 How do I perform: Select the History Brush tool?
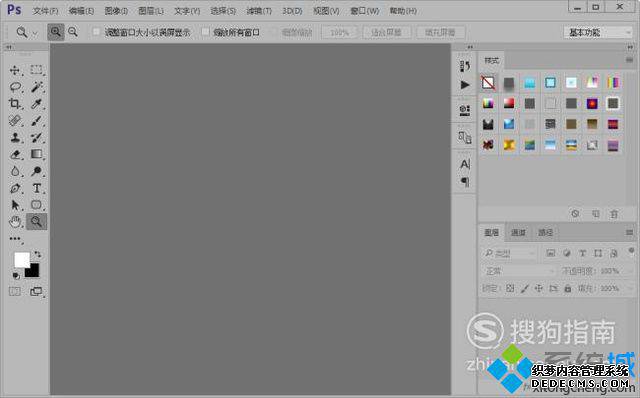tap(36, 138)
